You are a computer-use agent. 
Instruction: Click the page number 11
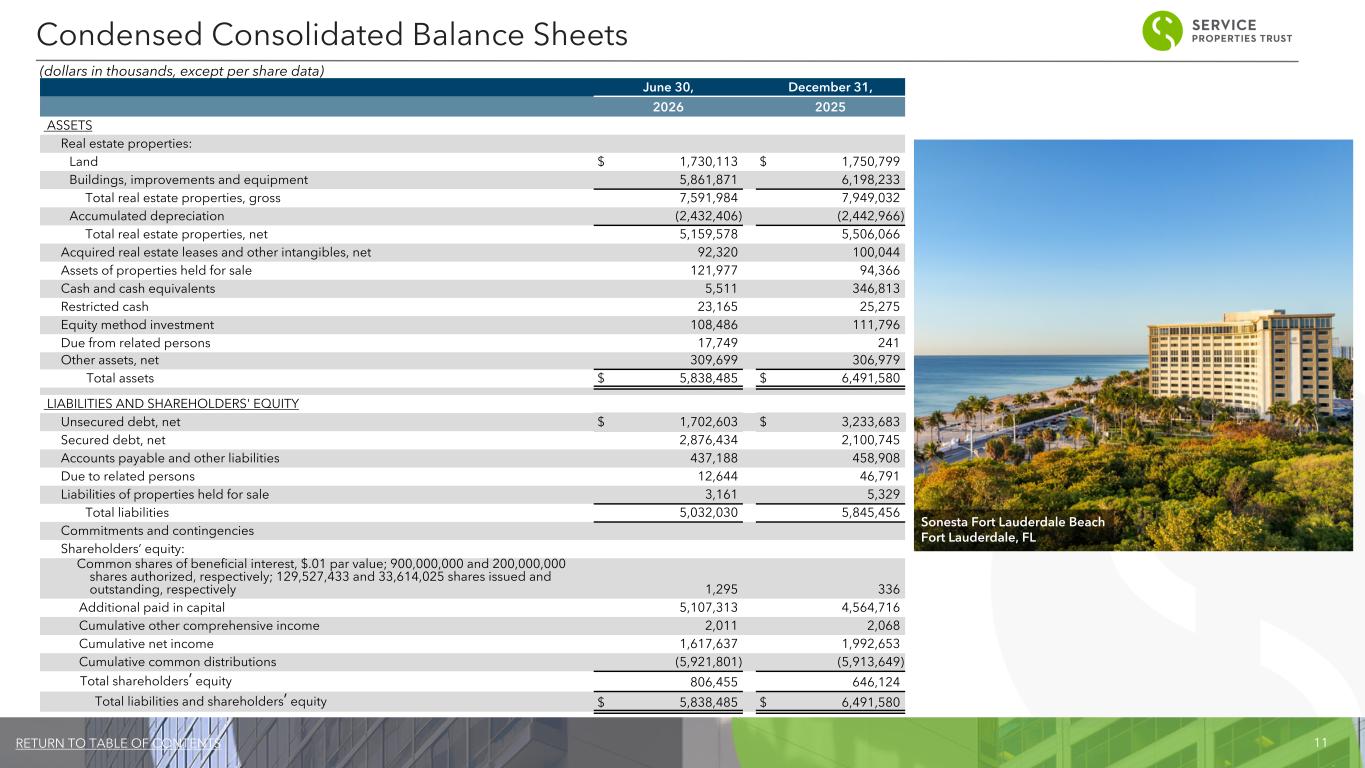tap(1320, 743)
